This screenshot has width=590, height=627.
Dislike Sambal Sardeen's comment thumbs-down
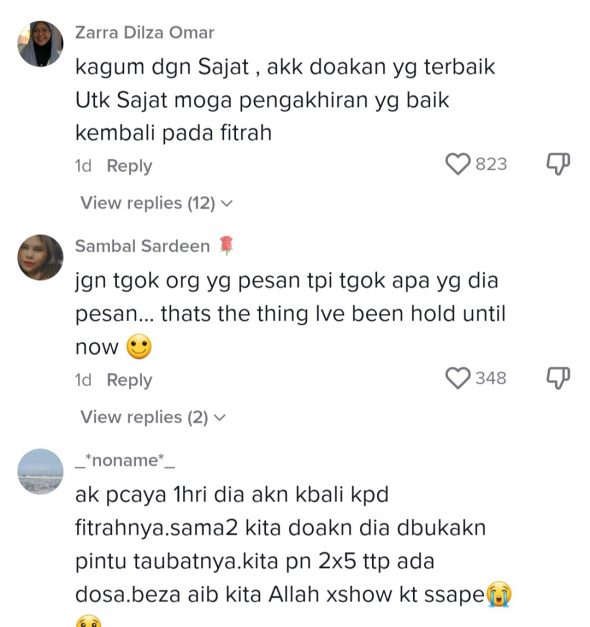(558, 378)
